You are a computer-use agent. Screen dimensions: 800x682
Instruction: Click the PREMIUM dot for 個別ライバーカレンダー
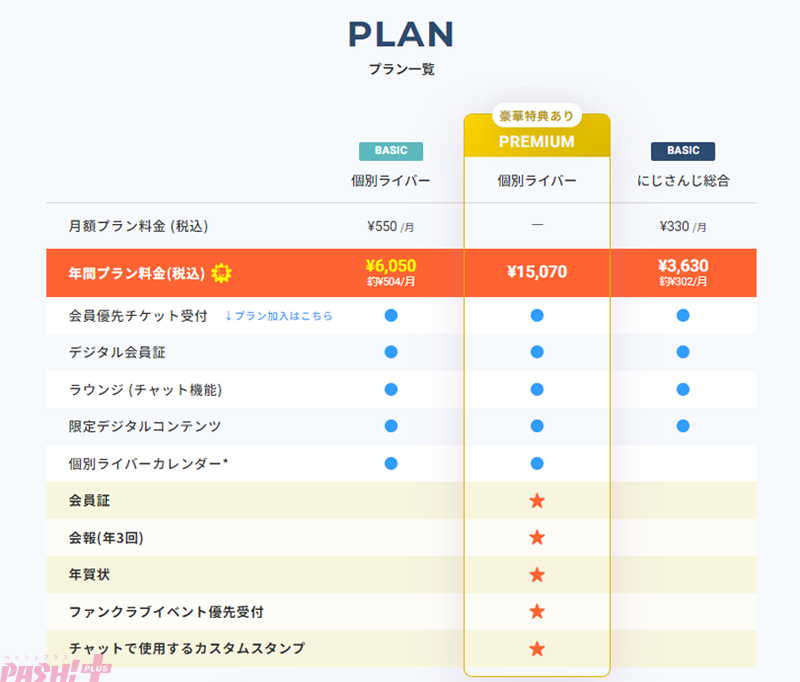coord(537,463)
